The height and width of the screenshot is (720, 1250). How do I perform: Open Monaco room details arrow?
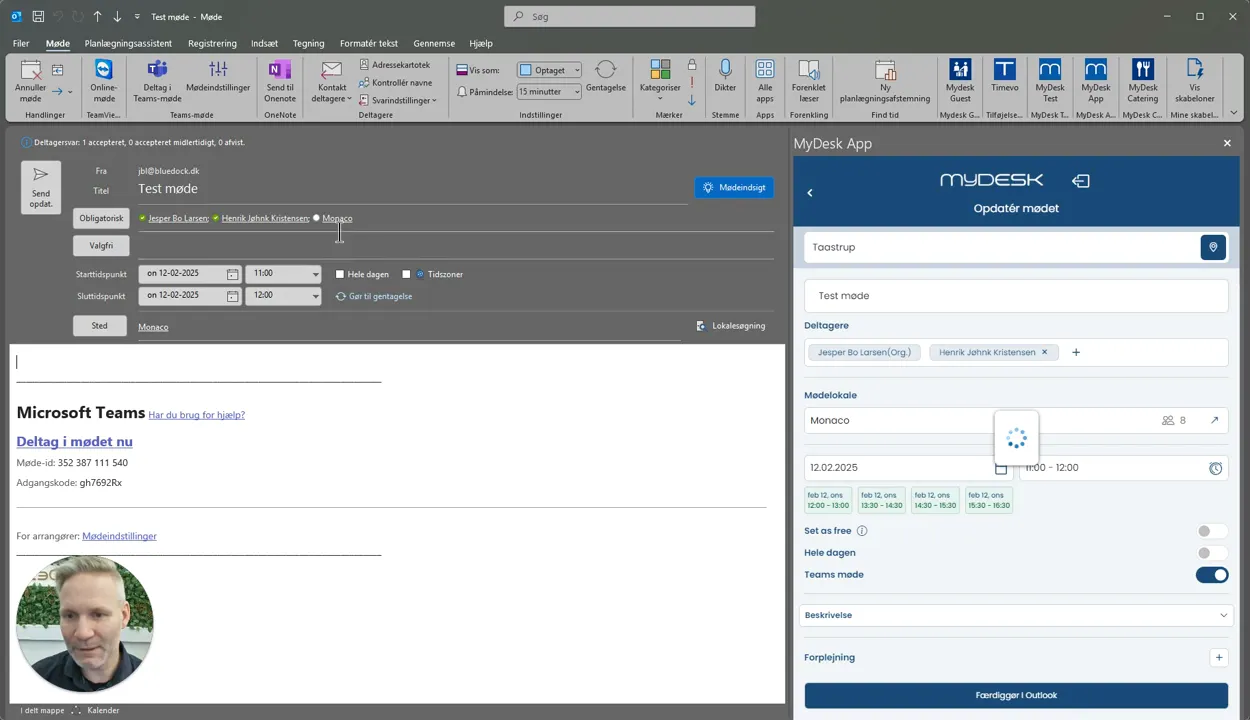click(x=1214, y=420)
